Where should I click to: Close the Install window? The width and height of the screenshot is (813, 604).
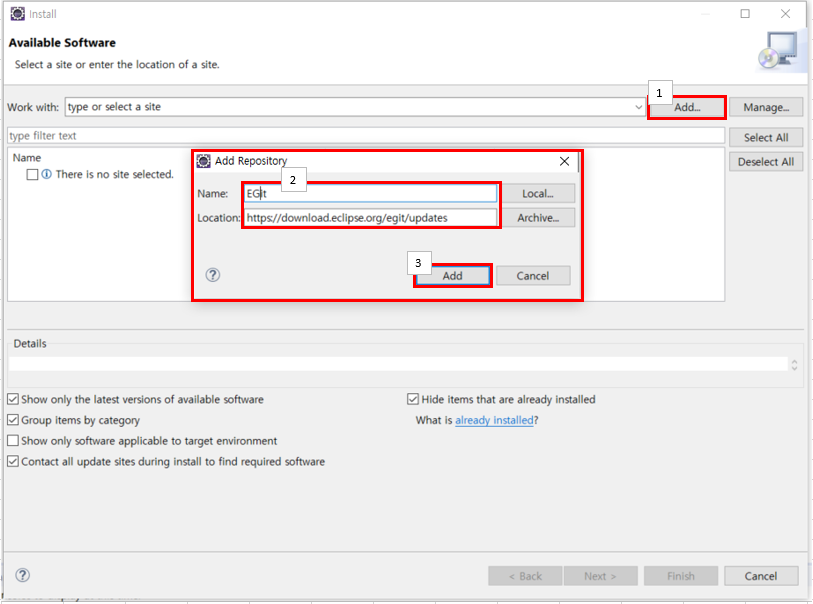pyautogui.click(x=786, y=13)
